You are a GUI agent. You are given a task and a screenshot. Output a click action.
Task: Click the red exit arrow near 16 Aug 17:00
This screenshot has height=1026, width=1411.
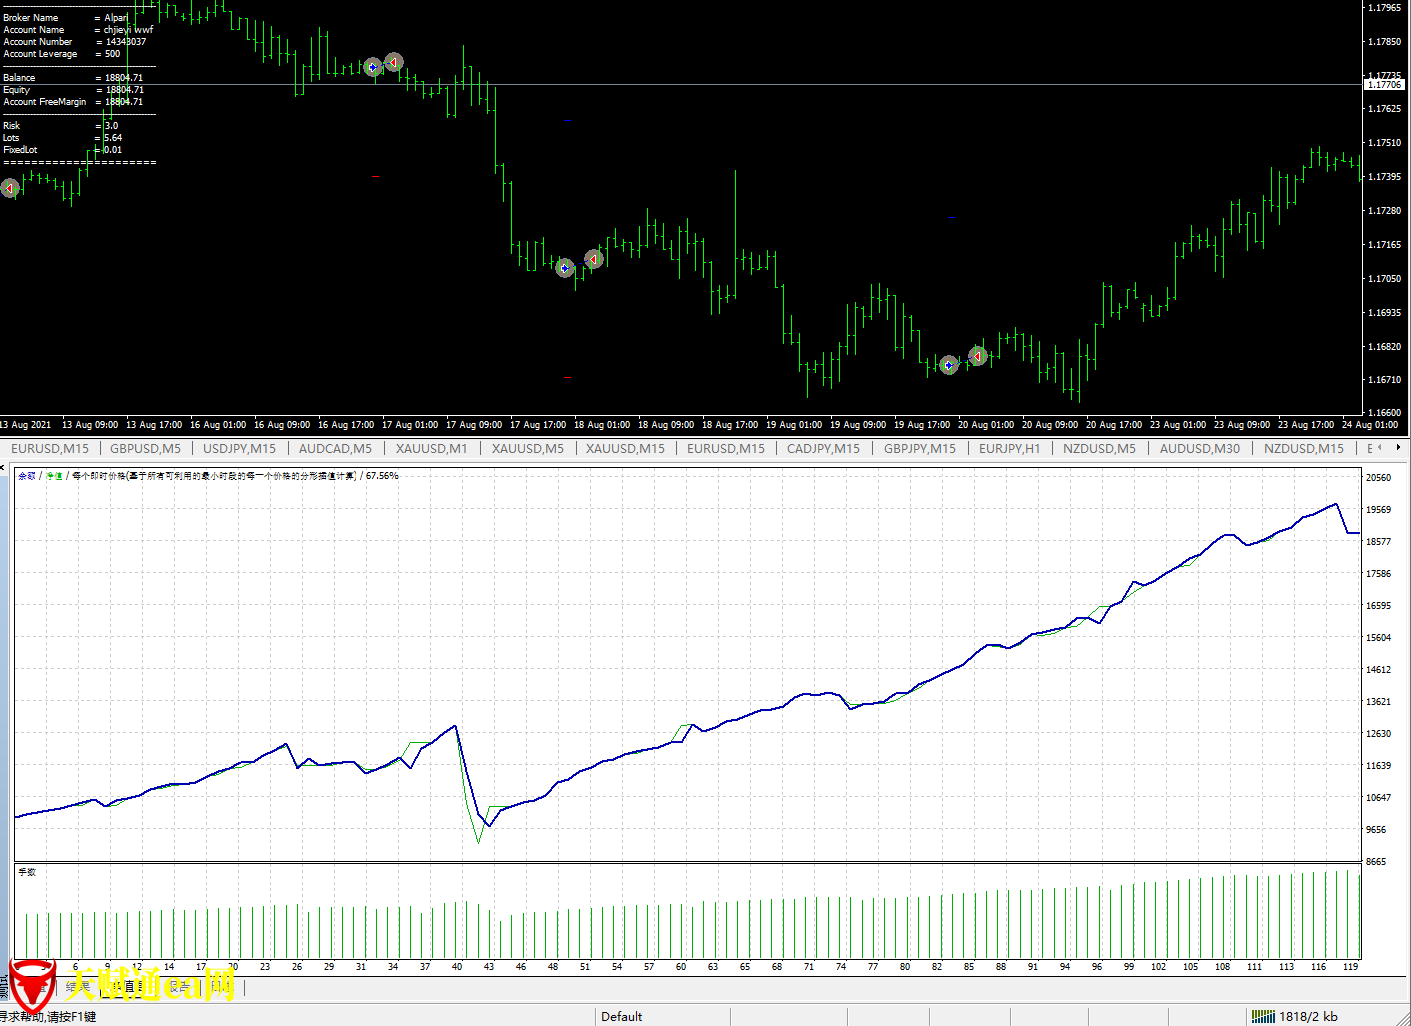[x=394, y=62]
